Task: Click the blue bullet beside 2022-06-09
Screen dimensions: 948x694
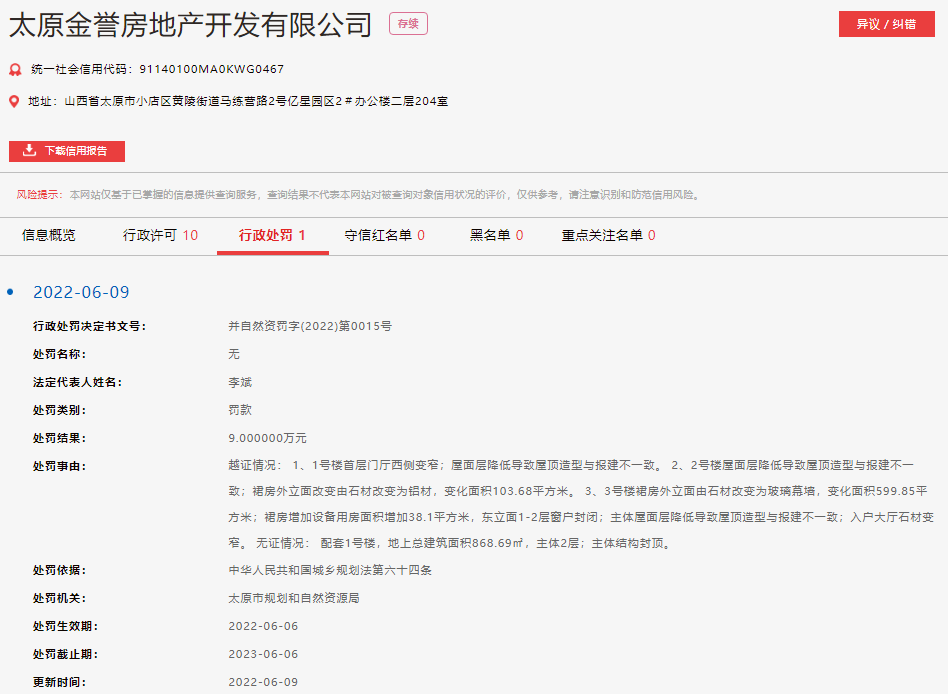Action: 10,292
